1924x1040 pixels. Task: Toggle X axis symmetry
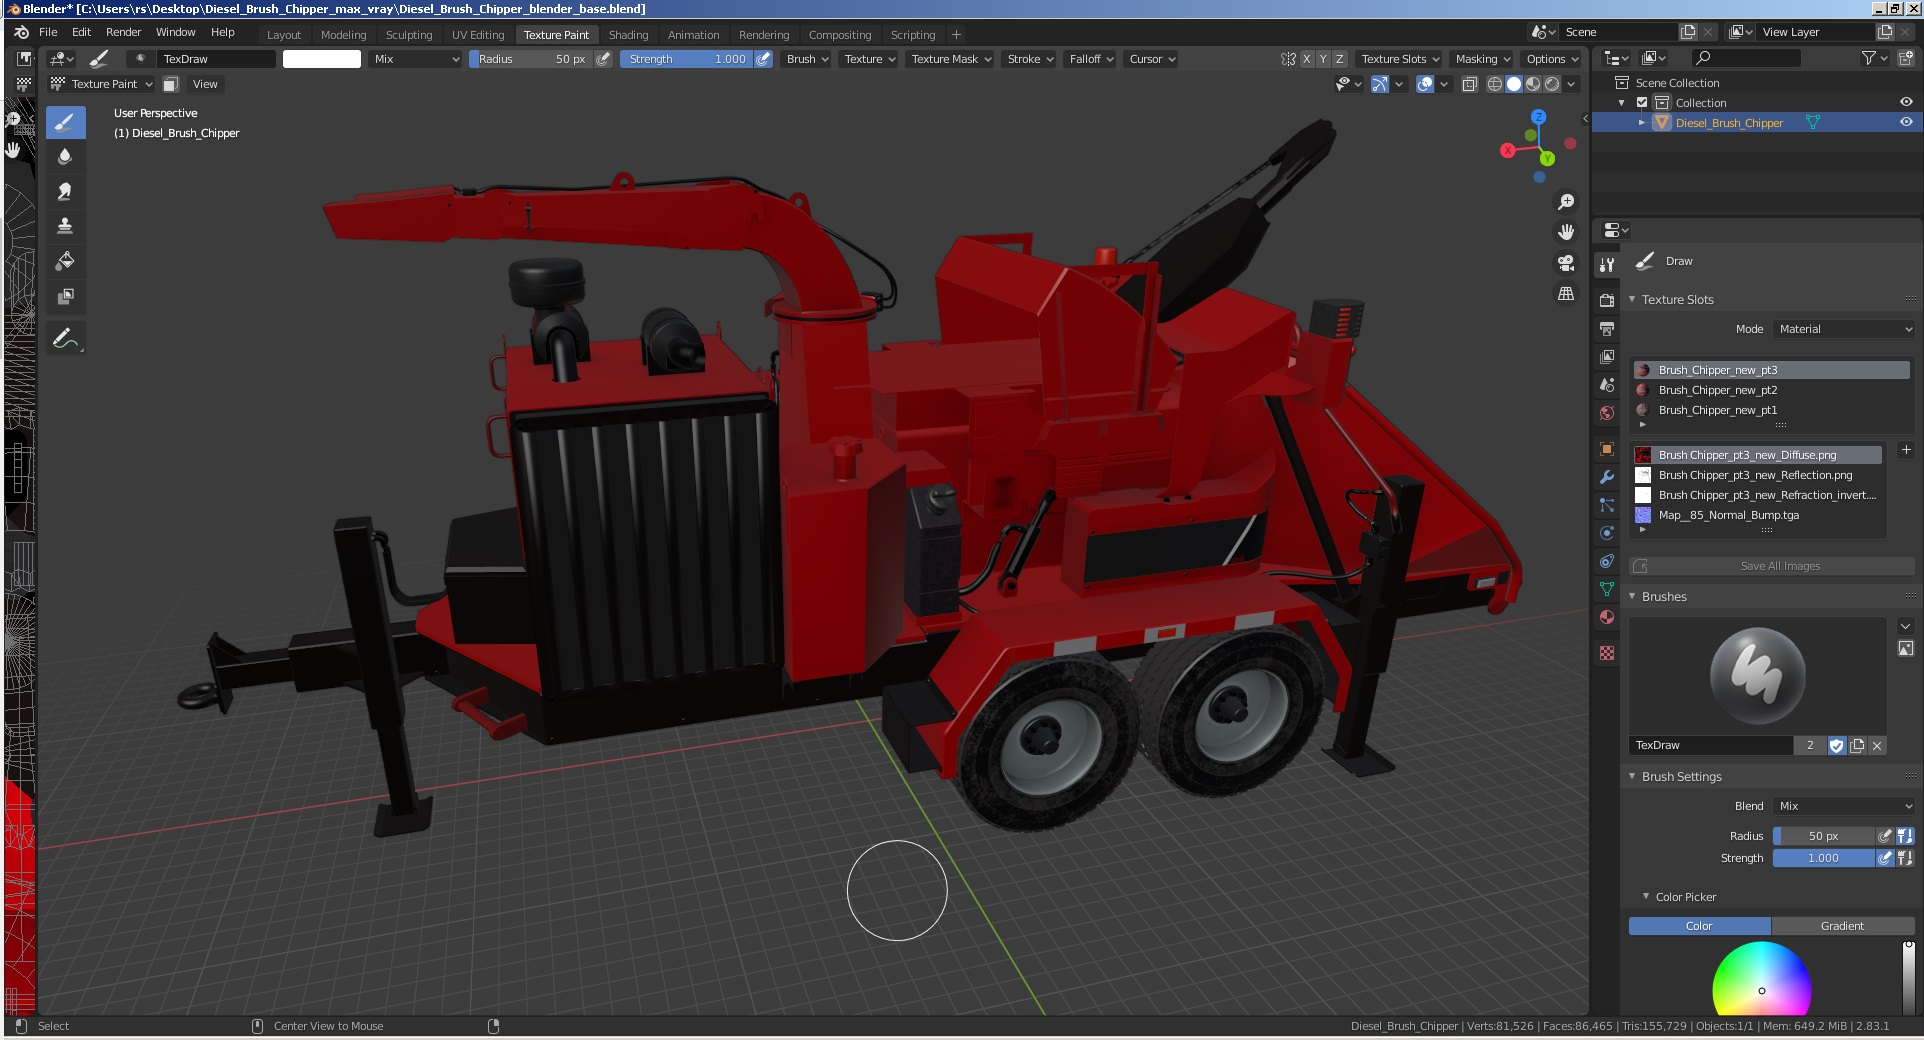[1306, 59]
